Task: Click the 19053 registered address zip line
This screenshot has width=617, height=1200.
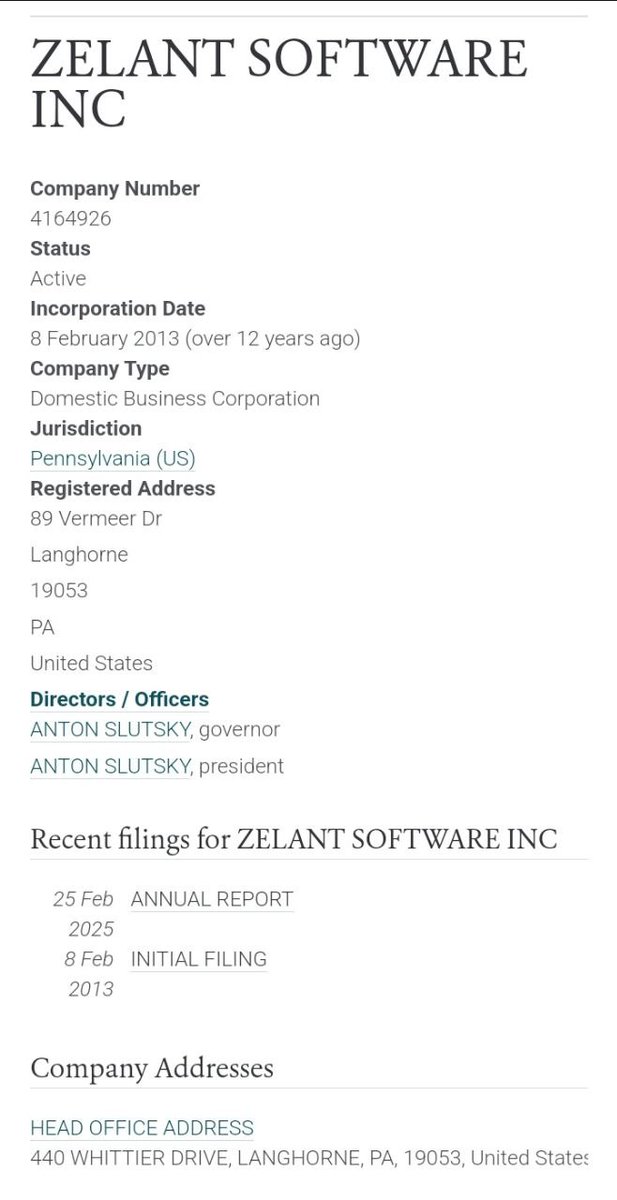Action: 59,590
